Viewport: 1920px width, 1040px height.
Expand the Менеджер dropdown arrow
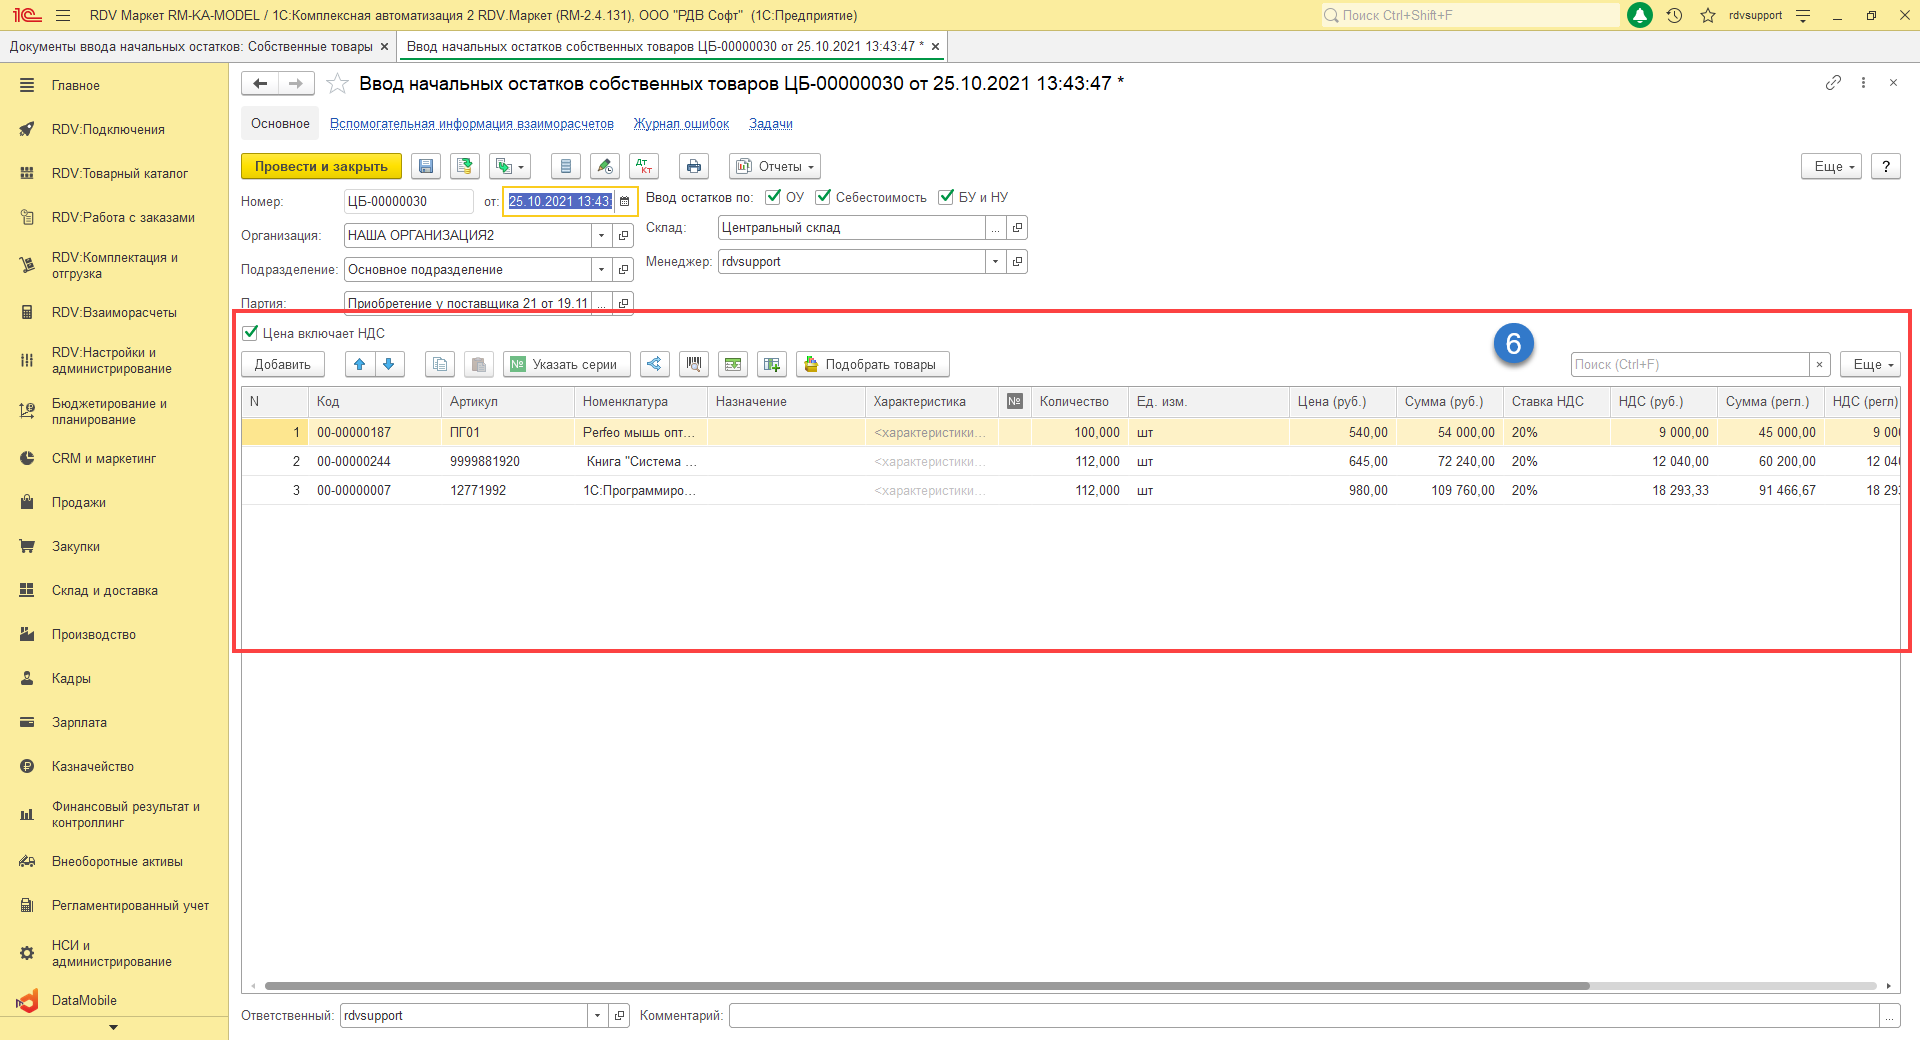click(x=995, y=261)
